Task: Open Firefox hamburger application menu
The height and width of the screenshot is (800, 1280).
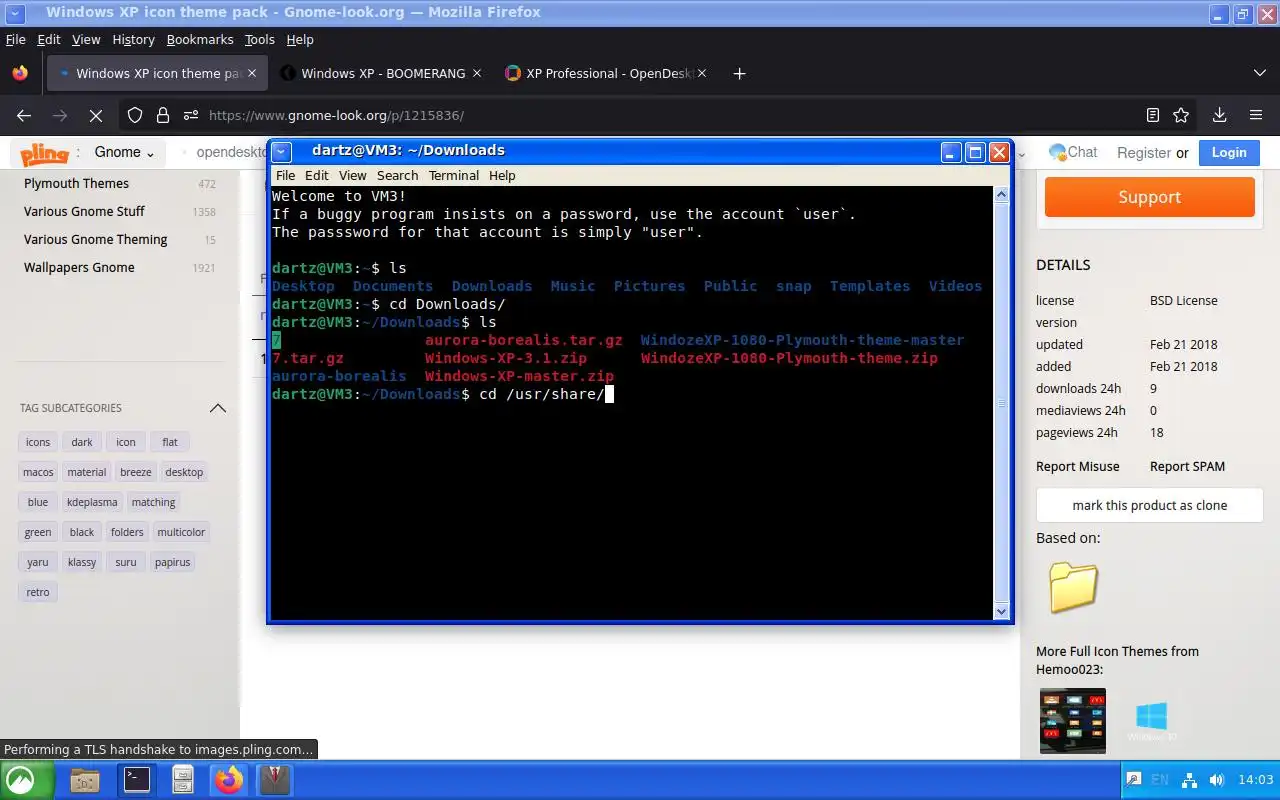Action: click(1256, 115)
